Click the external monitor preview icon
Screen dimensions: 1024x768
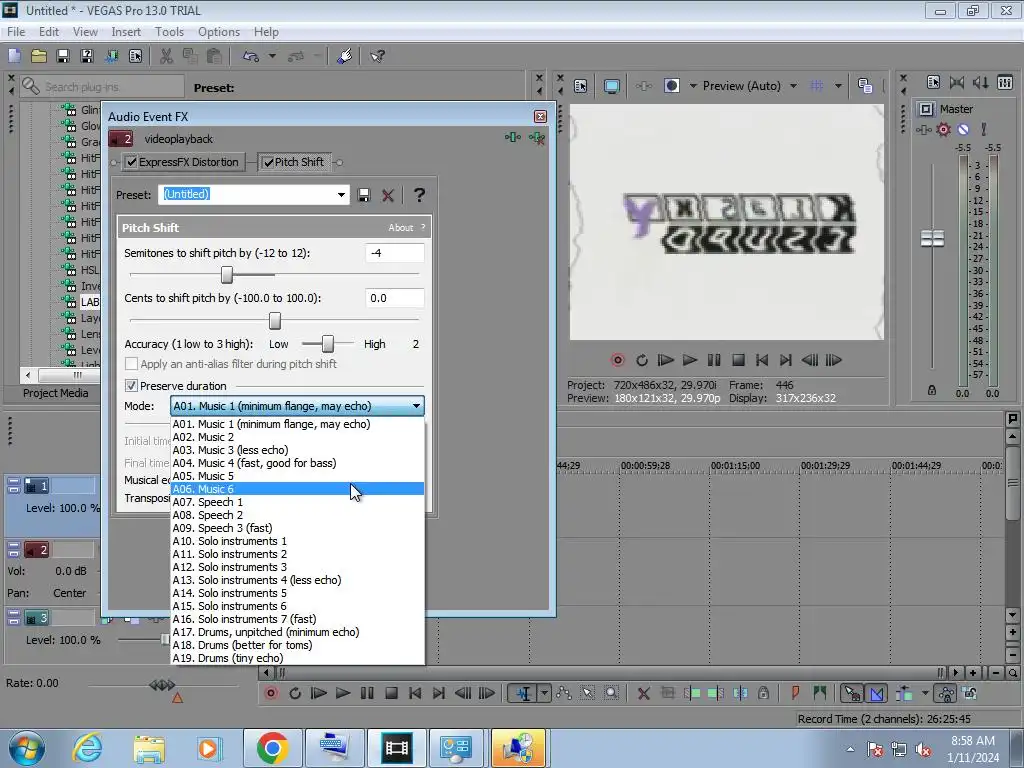[612, 86]
